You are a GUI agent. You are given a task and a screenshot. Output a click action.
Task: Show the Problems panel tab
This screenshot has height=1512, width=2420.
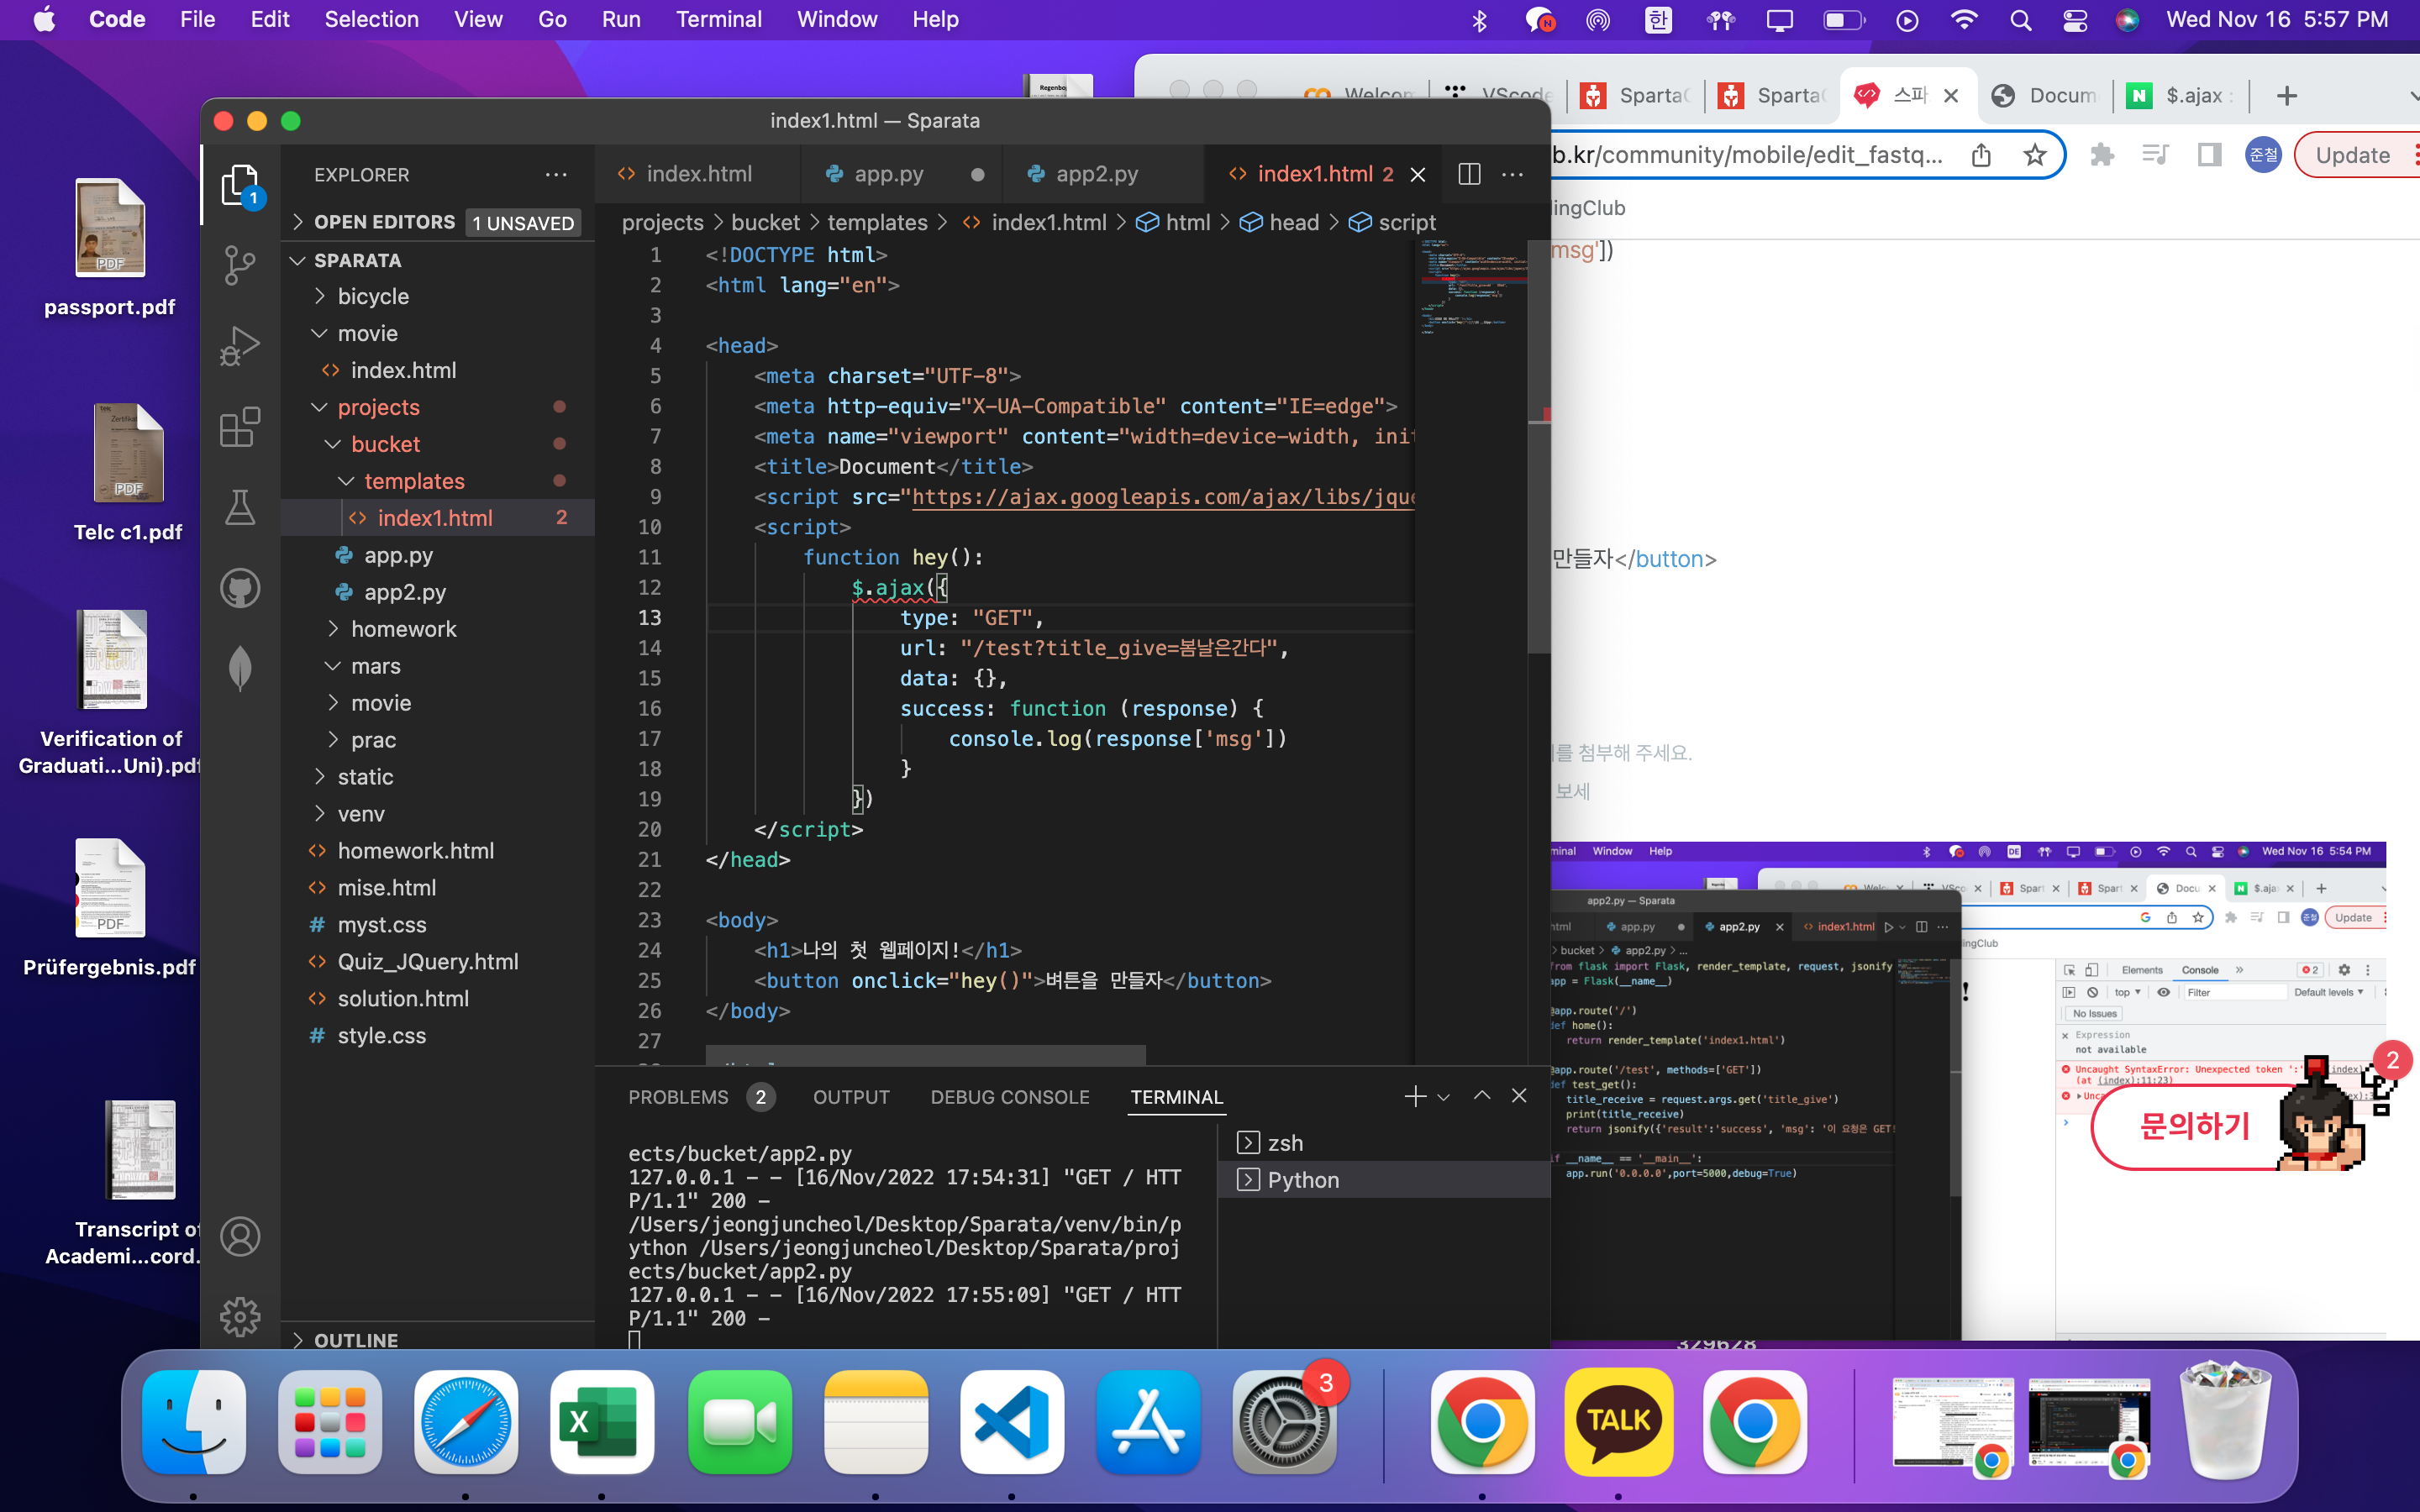(x=700, y=1097)
